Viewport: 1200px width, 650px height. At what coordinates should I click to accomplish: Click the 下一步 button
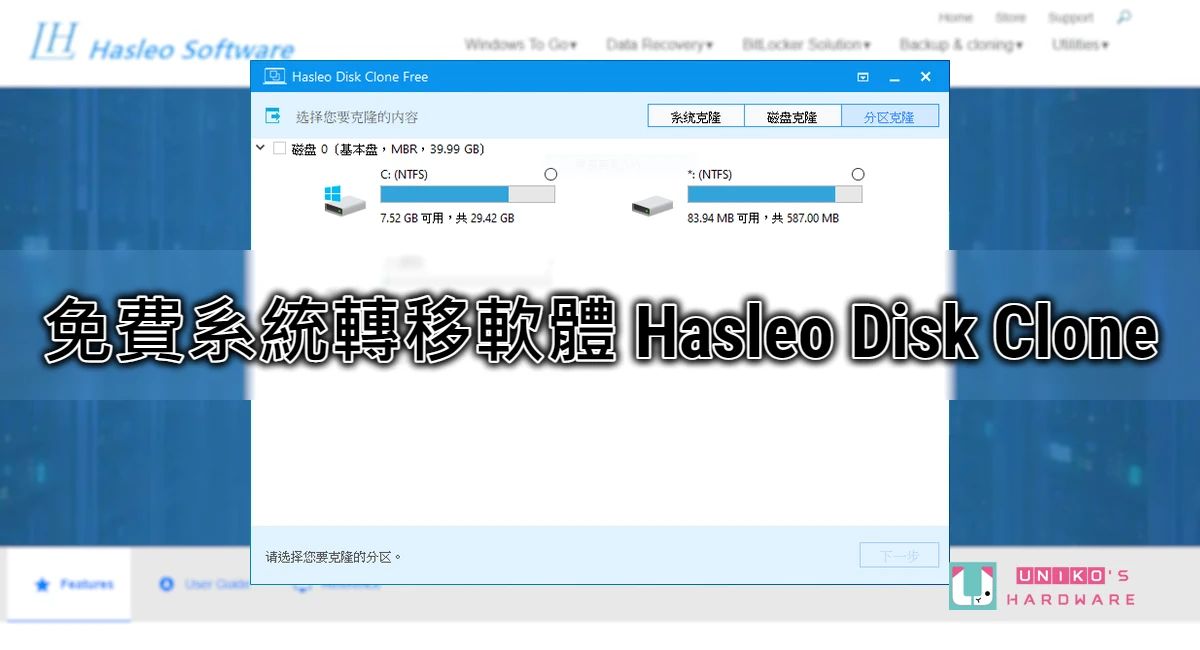(899, 555)
